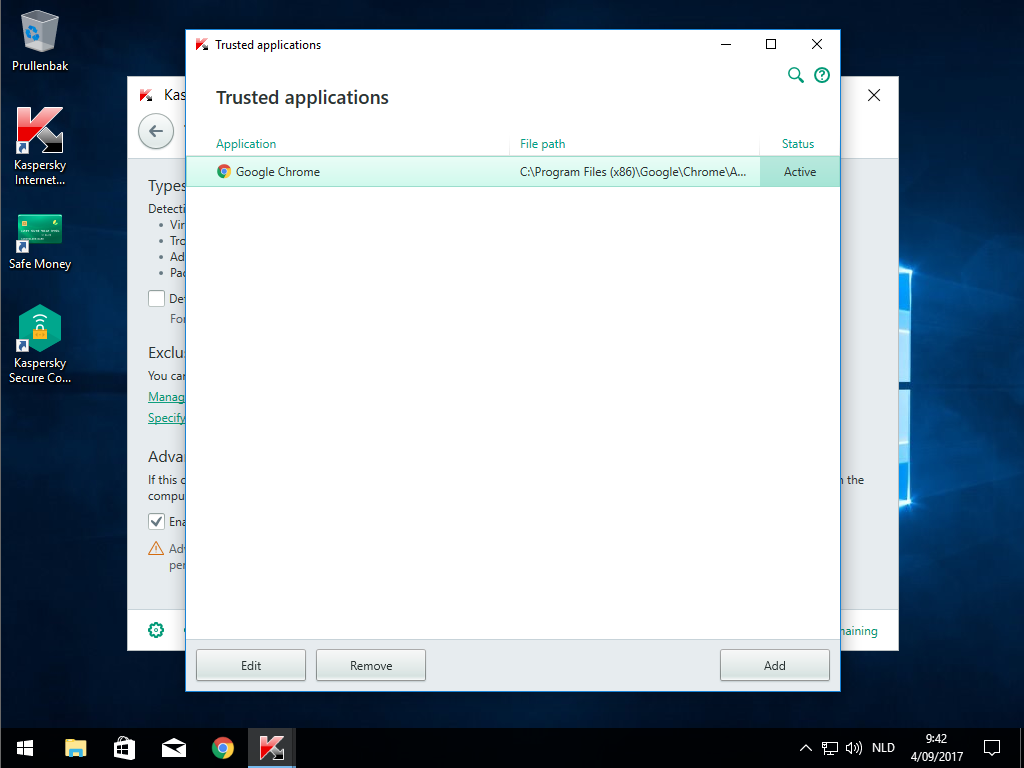Click the days remaining license link
The image size is (1024, 768).
click(x=859, y=631)
